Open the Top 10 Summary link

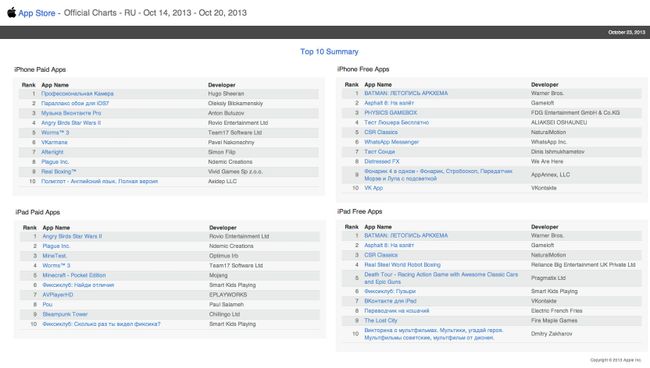(329, 51)
